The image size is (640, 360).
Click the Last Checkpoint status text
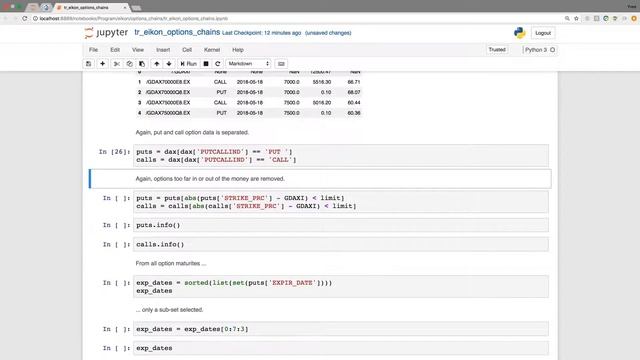[x=262, y=33]
